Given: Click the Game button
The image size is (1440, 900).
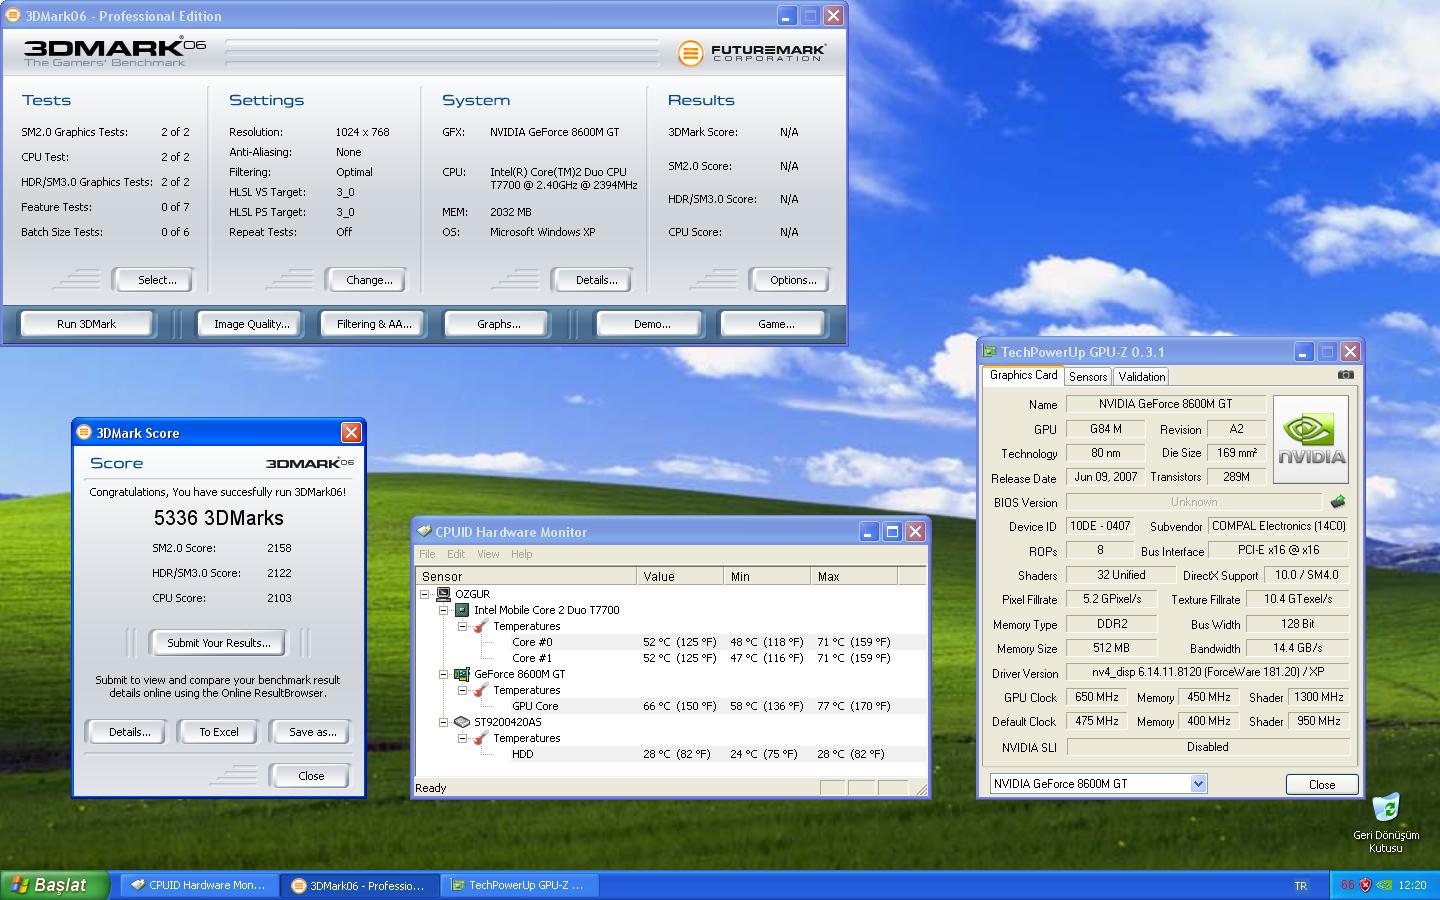Looking at the screenshot, I should tap(776, 324).
